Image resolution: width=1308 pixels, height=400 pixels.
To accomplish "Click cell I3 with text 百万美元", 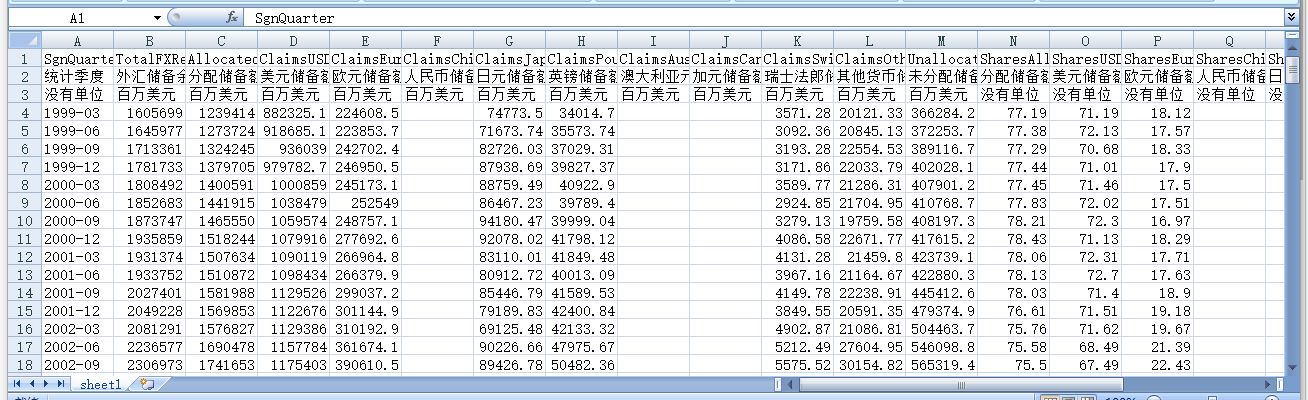I will click(654, 95).
